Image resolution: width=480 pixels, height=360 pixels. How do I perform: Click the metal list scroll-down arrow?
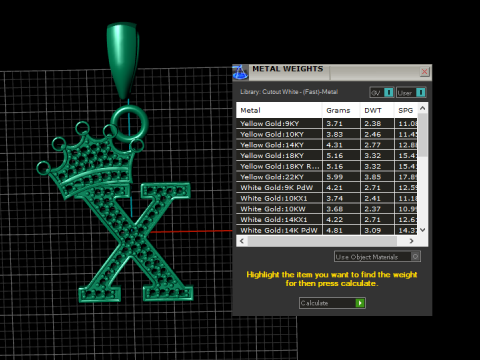(x=423, y=230)
